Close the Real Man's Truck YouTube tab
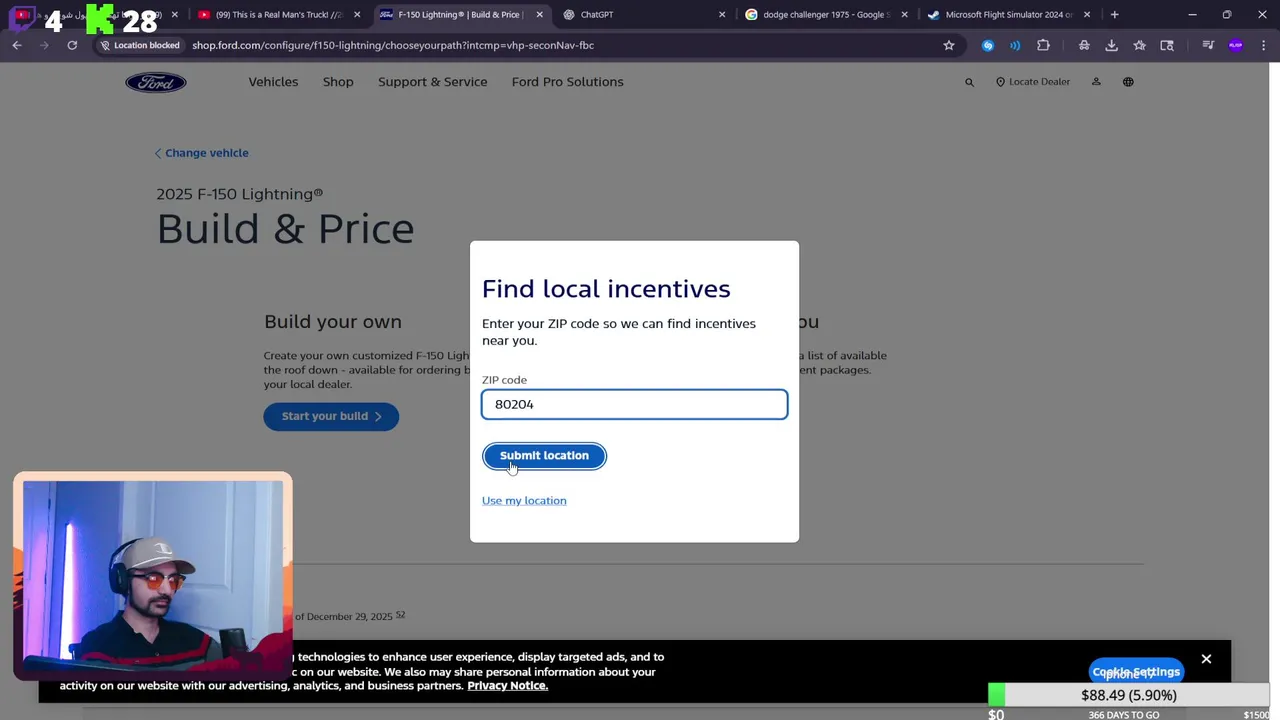The height and width of the screenshot is (720, 1280). (x=357, y=15)
